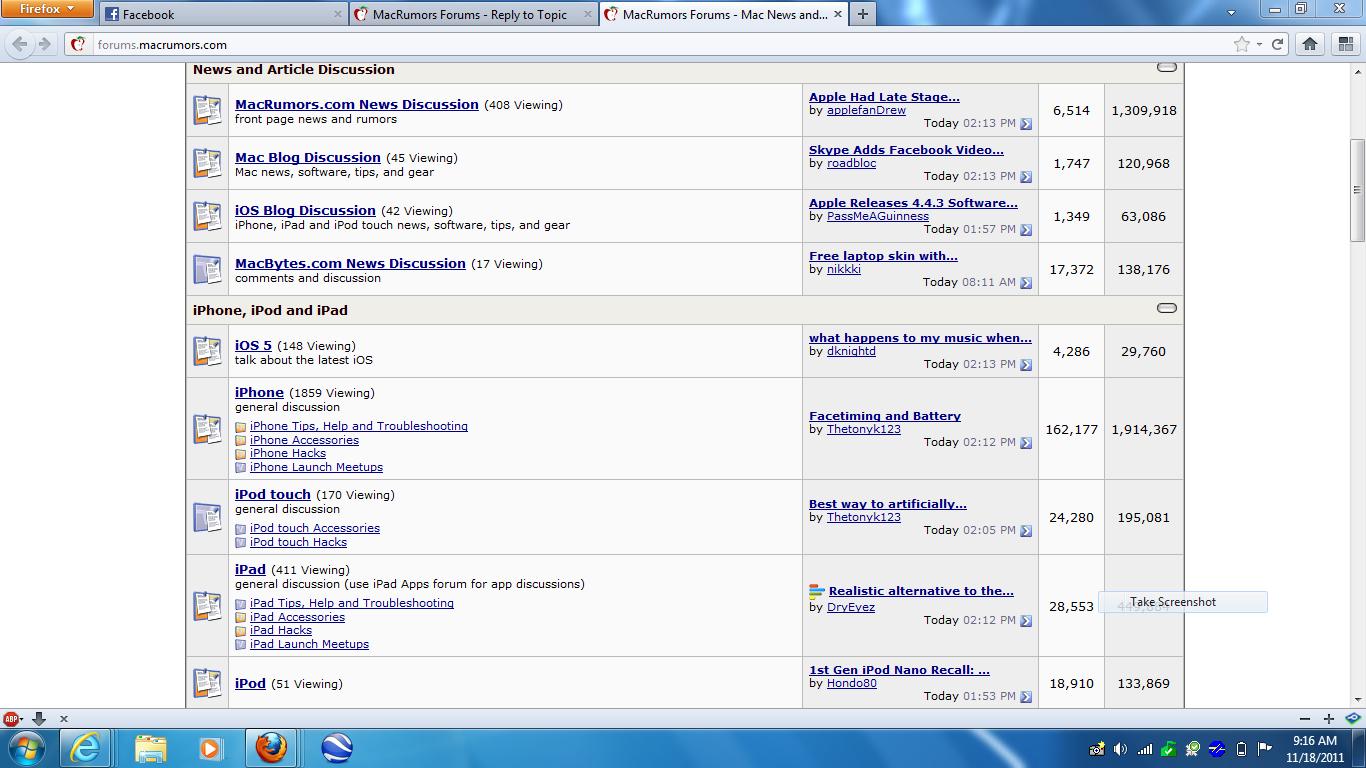
Task: Open the iPhone Accessories subforum
Action: [x=304, y=440]
